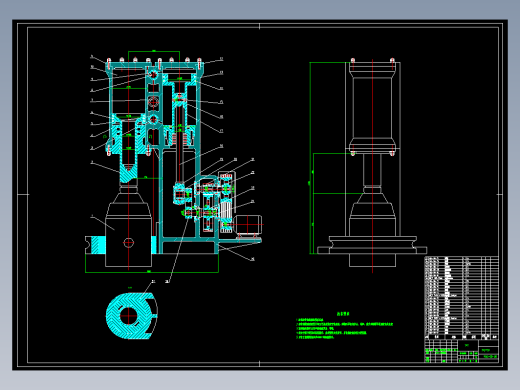The height and width of the screenshot is (390, 520).
Task: Select the stepped base flange in side view
Action: tap(372, 245)
